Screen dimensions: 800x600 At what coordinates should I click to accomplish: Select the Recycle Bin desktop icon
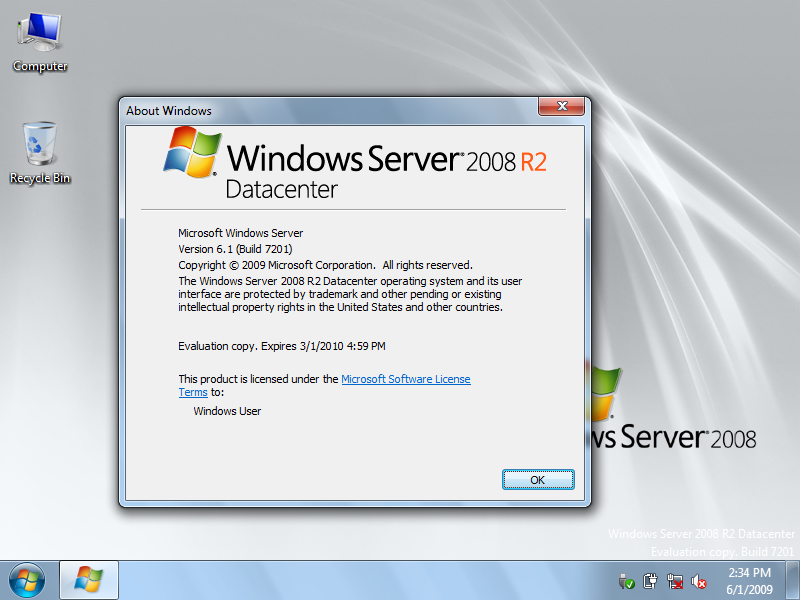40,153
